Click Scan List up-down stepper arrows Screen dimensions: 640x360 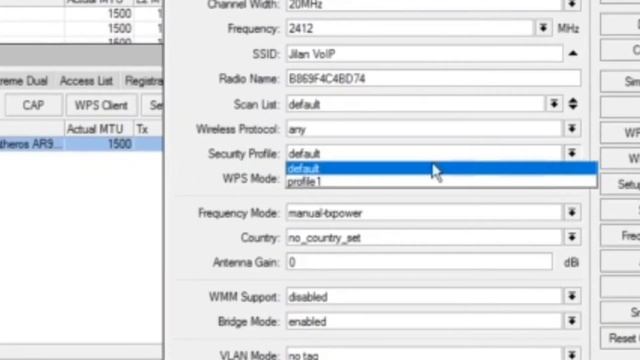point(573,104)
